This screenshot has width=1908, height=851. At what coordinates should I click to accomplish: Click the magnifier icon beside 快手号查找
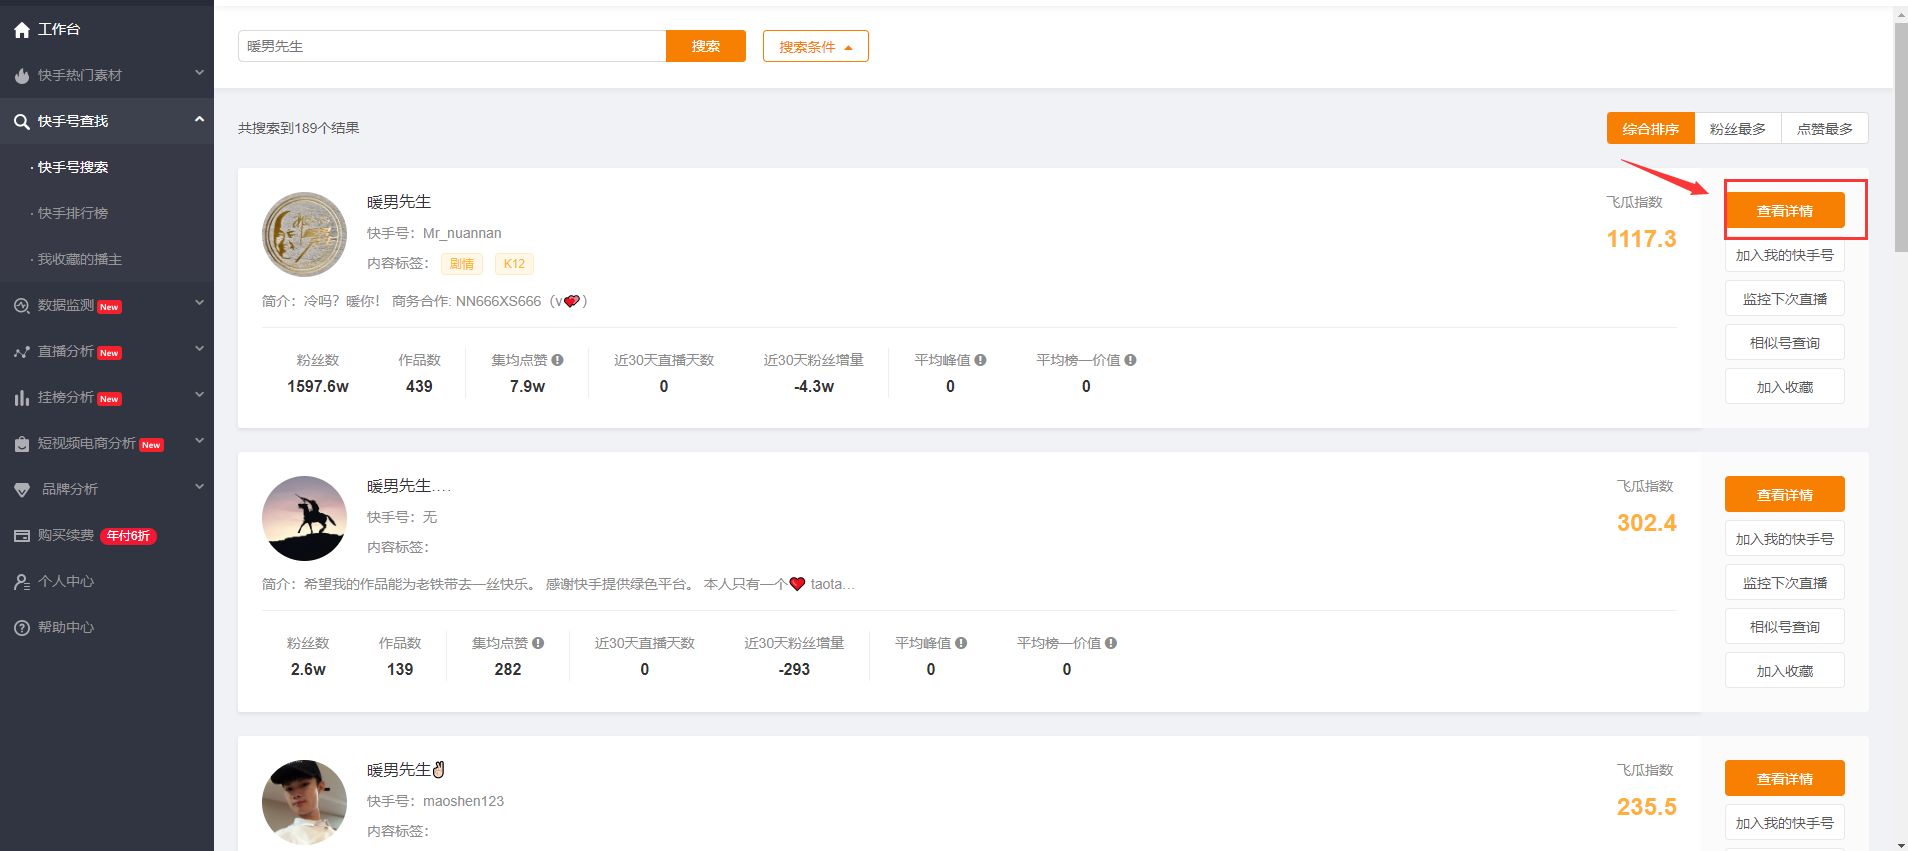pos(22,122)
